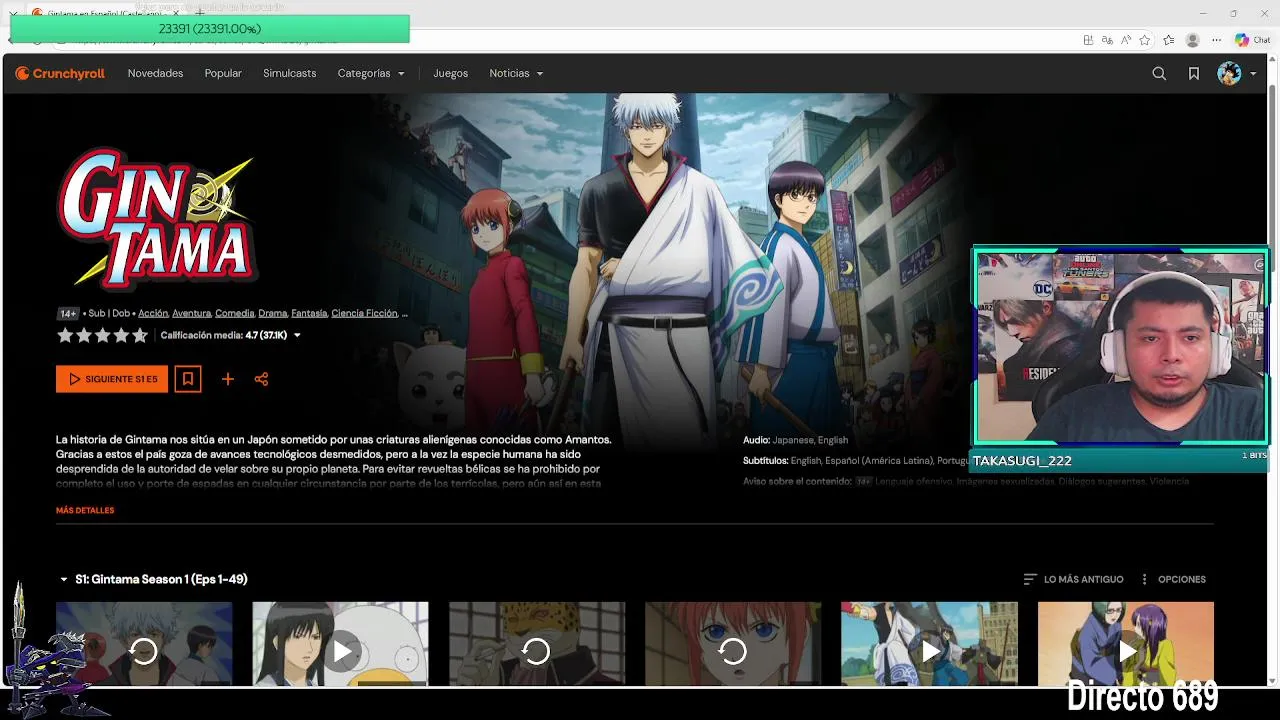Go to Novedades

tap(155, 73)
